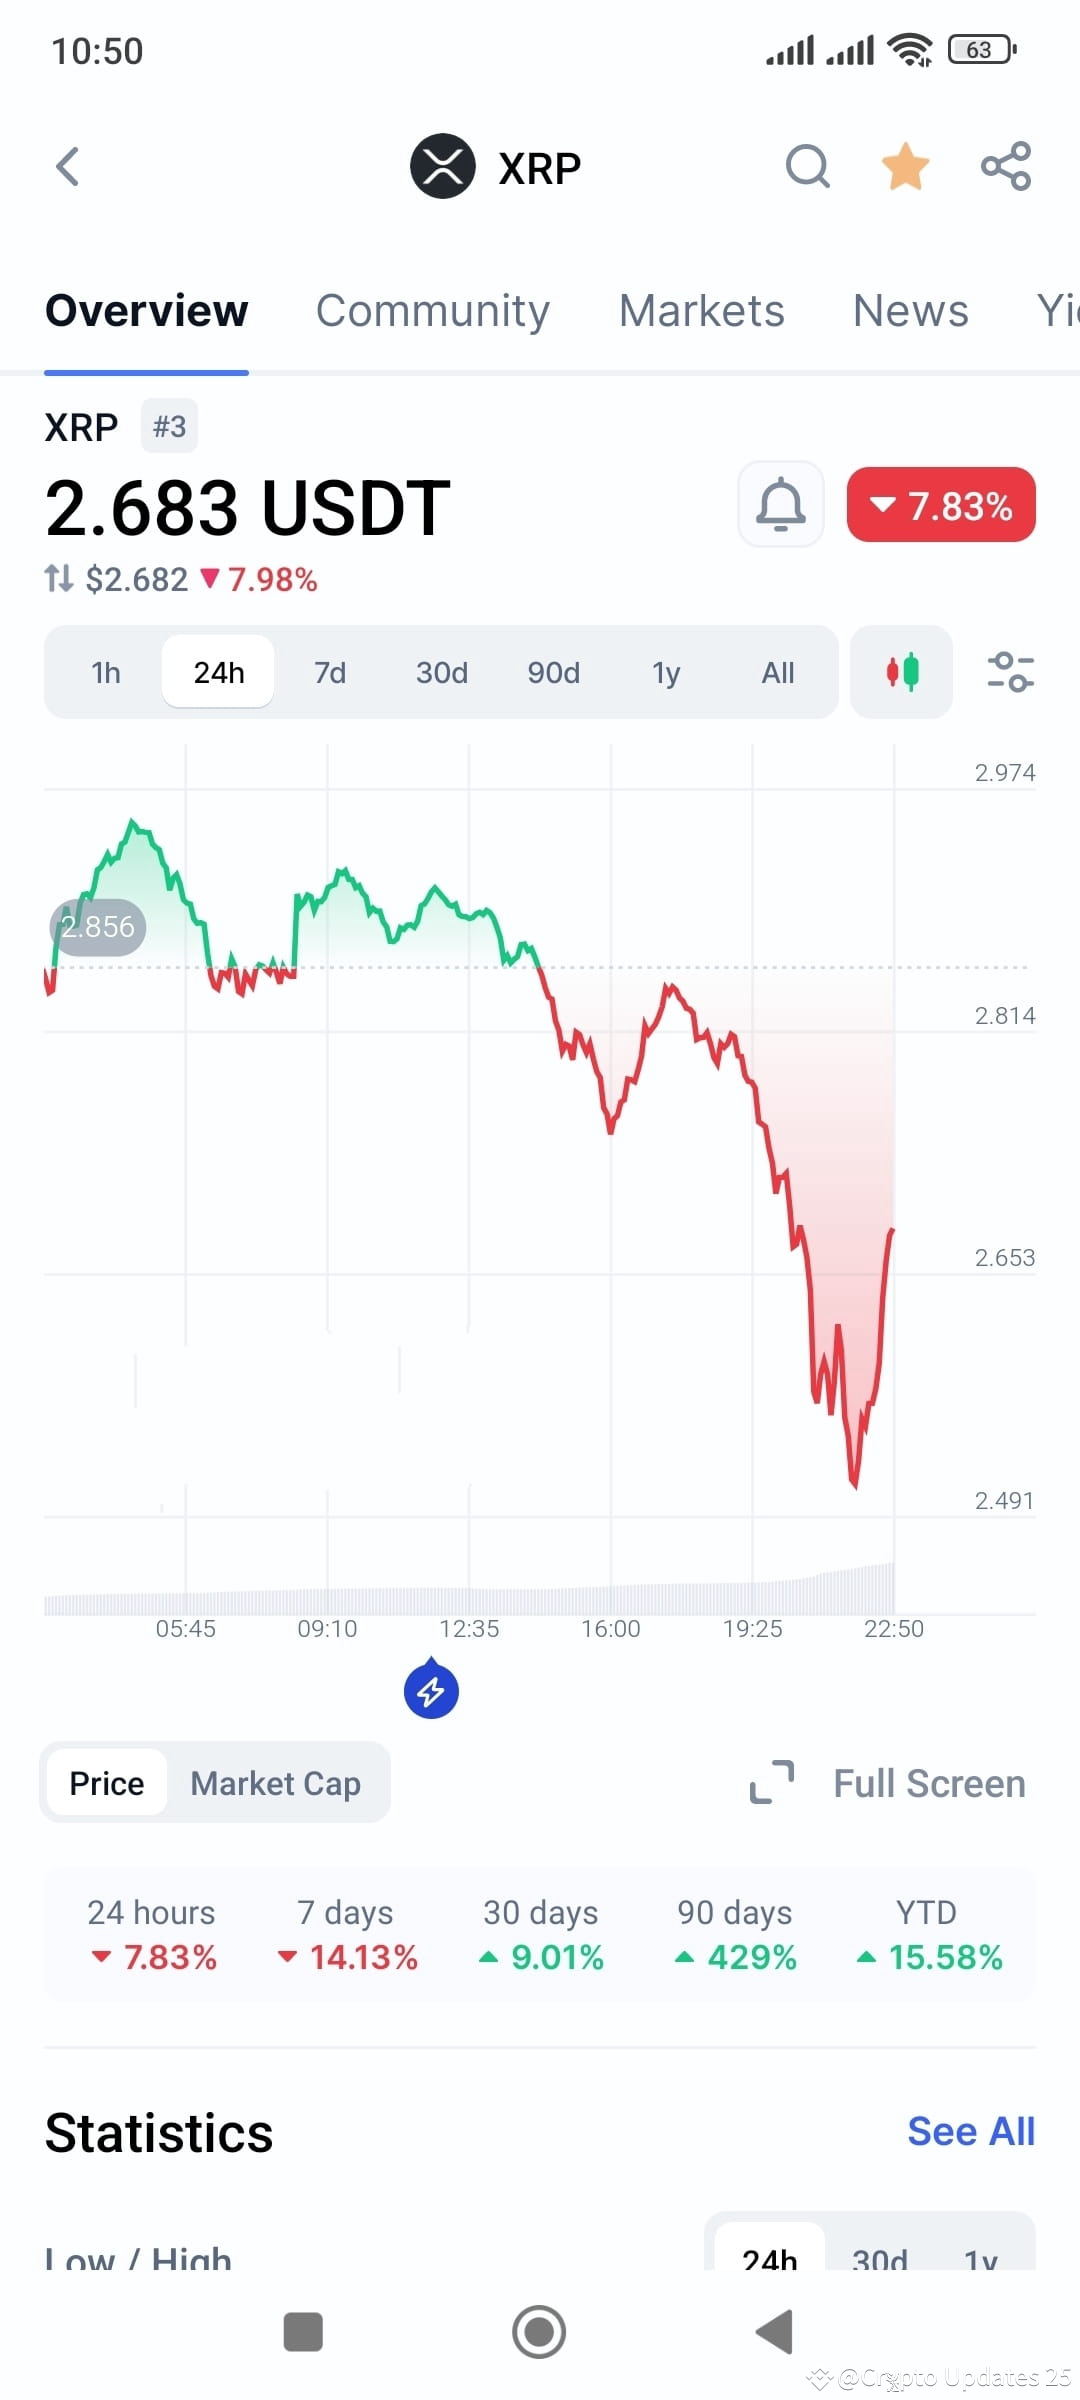Switch chart to 1y timeframe
The width and height of the screenshot is (1080, 2400).
[x=665, y=672]
